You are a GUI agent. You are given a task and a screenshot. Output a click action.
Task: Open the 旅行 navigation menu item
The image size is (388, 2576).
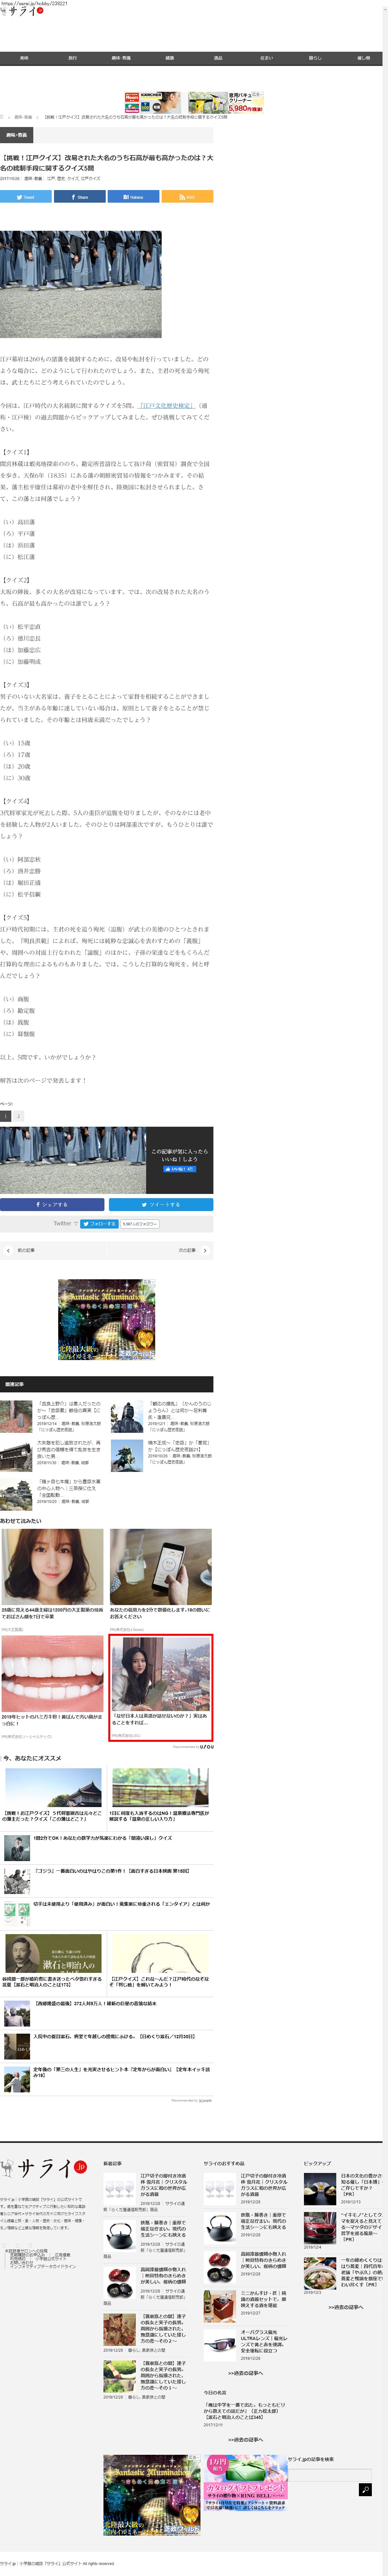[x=72, y=58]
